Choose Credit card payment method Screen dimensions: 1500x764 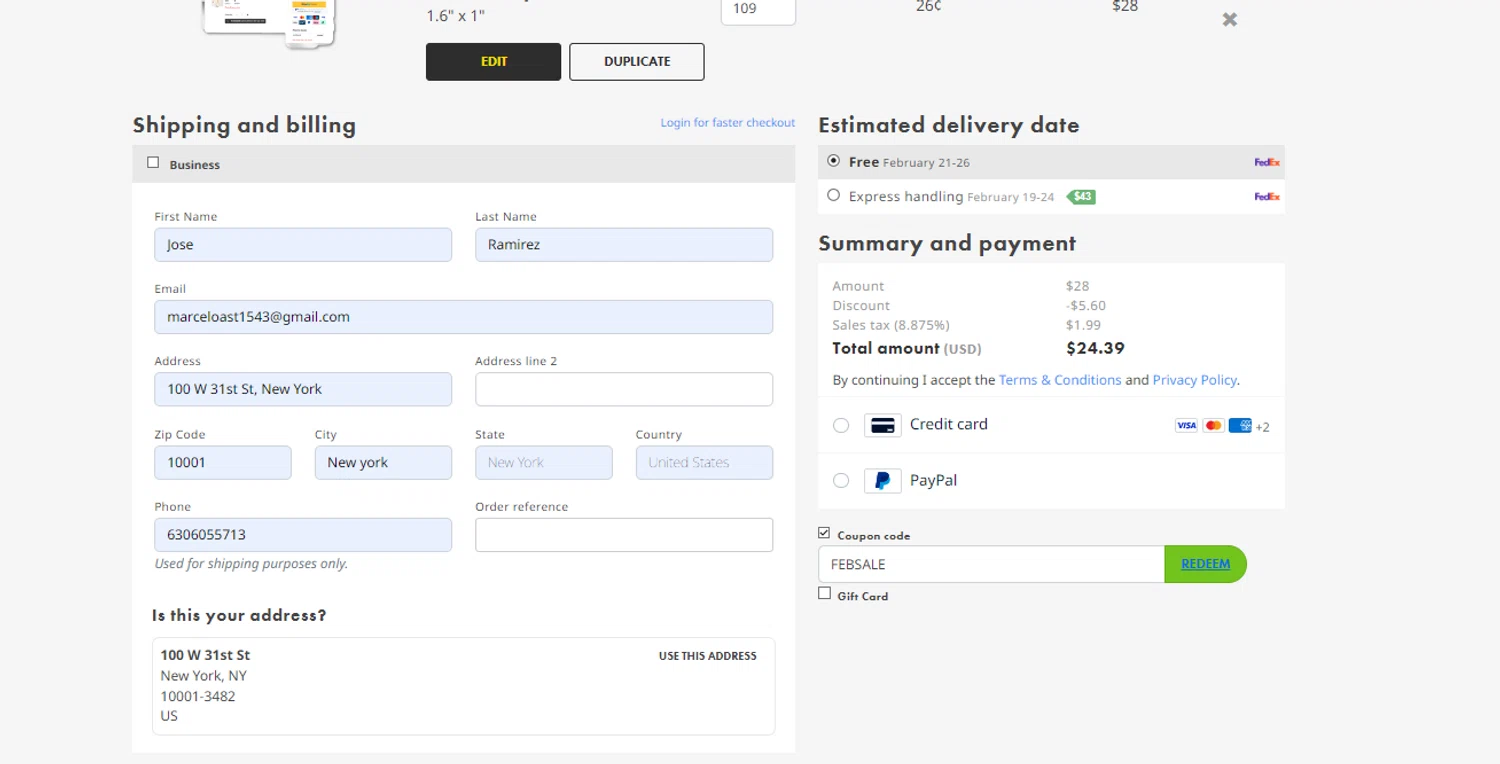(841, 425)
